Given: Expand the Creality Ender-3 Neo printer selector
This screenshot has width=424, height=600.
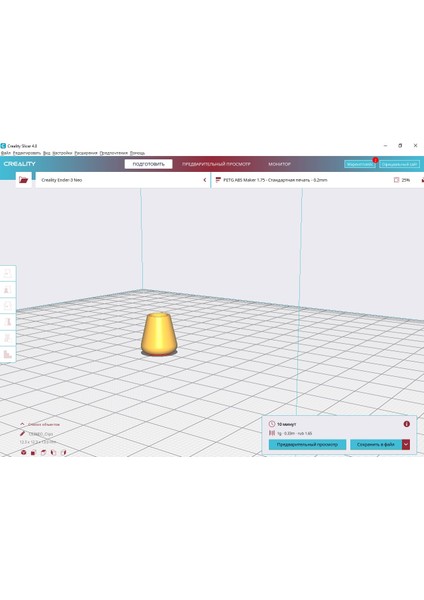Looking at the screenshot, I should click(x=123, y=179).
